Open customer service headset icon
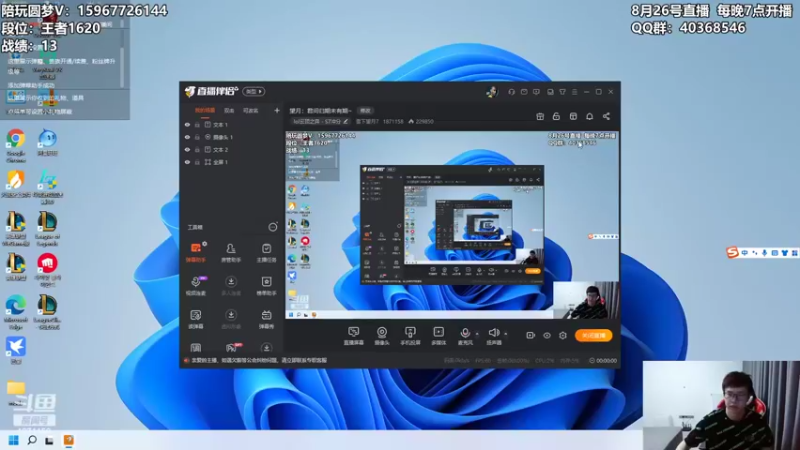800x450 pixels. (x=511, y=92)
